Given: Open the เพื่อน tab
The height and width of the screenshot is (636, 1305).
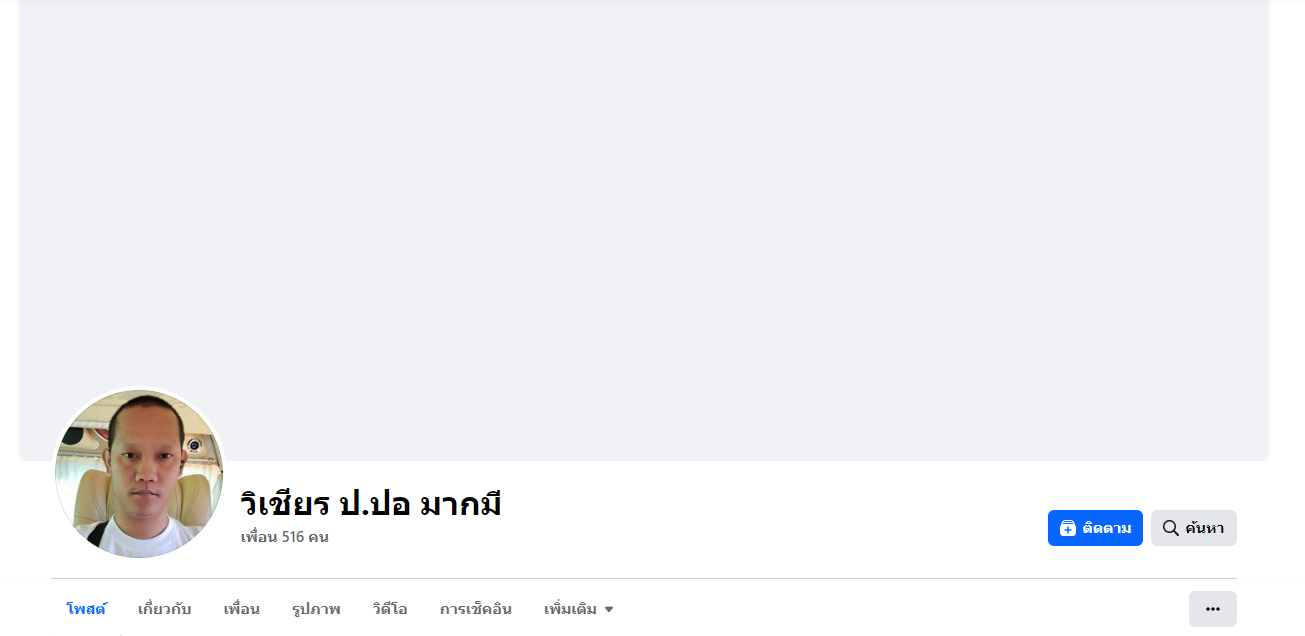Looking at the screenshot, I should pos(242,609).
